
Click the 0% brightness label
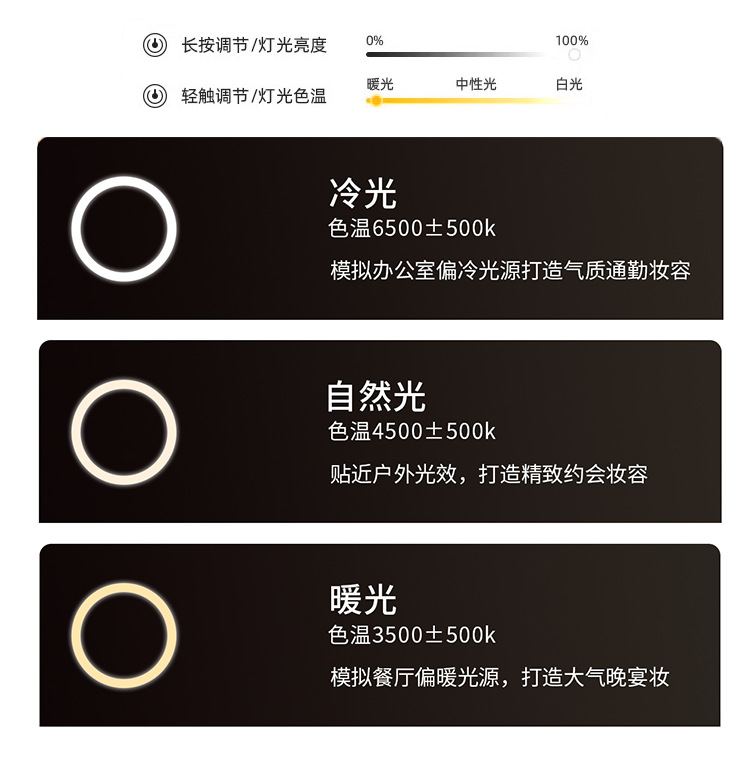pos(375,41)
